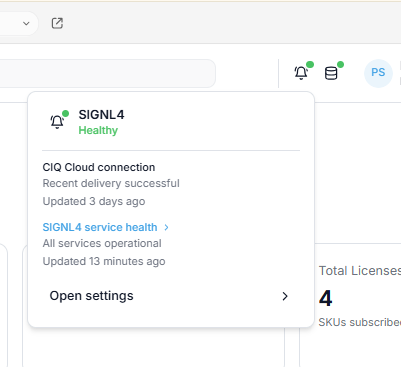Click the SIGNL4 popup title
Screen dimensions: 401x367
click(101, 115)
